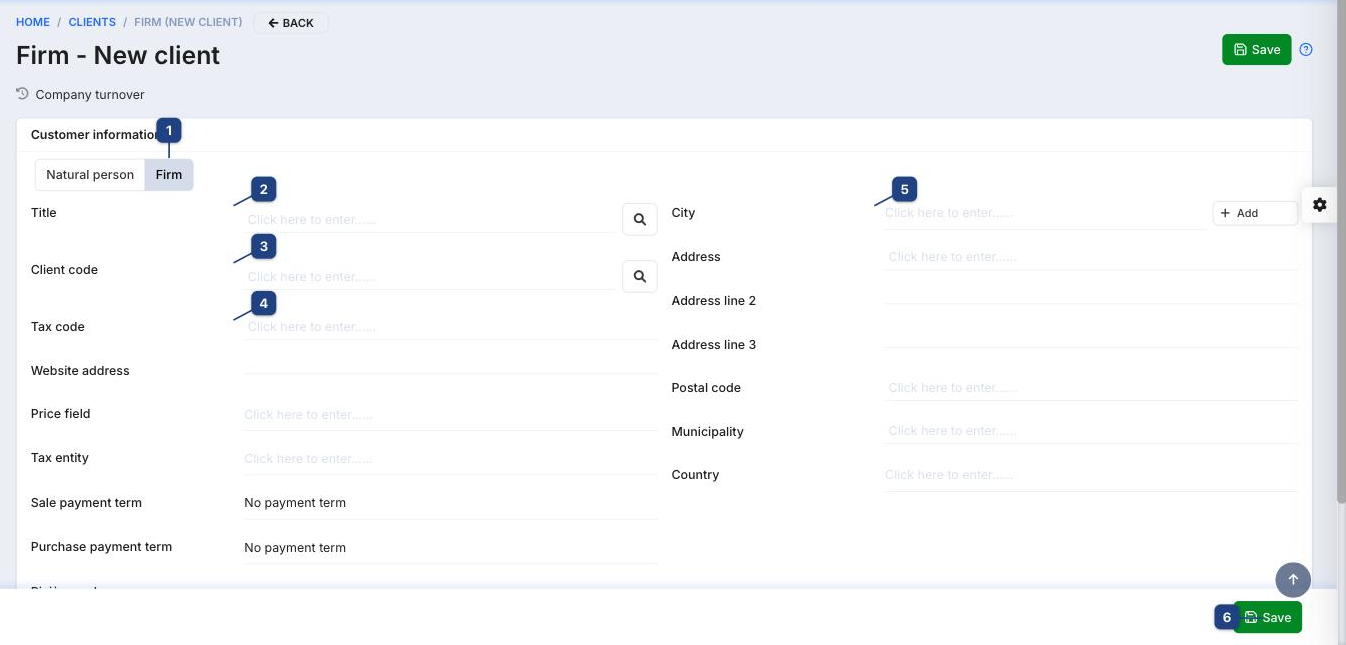Click the FIRM (NEW CLIENT) breadcrumb text
Screen dimensions: 1346x645
pos(188,22)
